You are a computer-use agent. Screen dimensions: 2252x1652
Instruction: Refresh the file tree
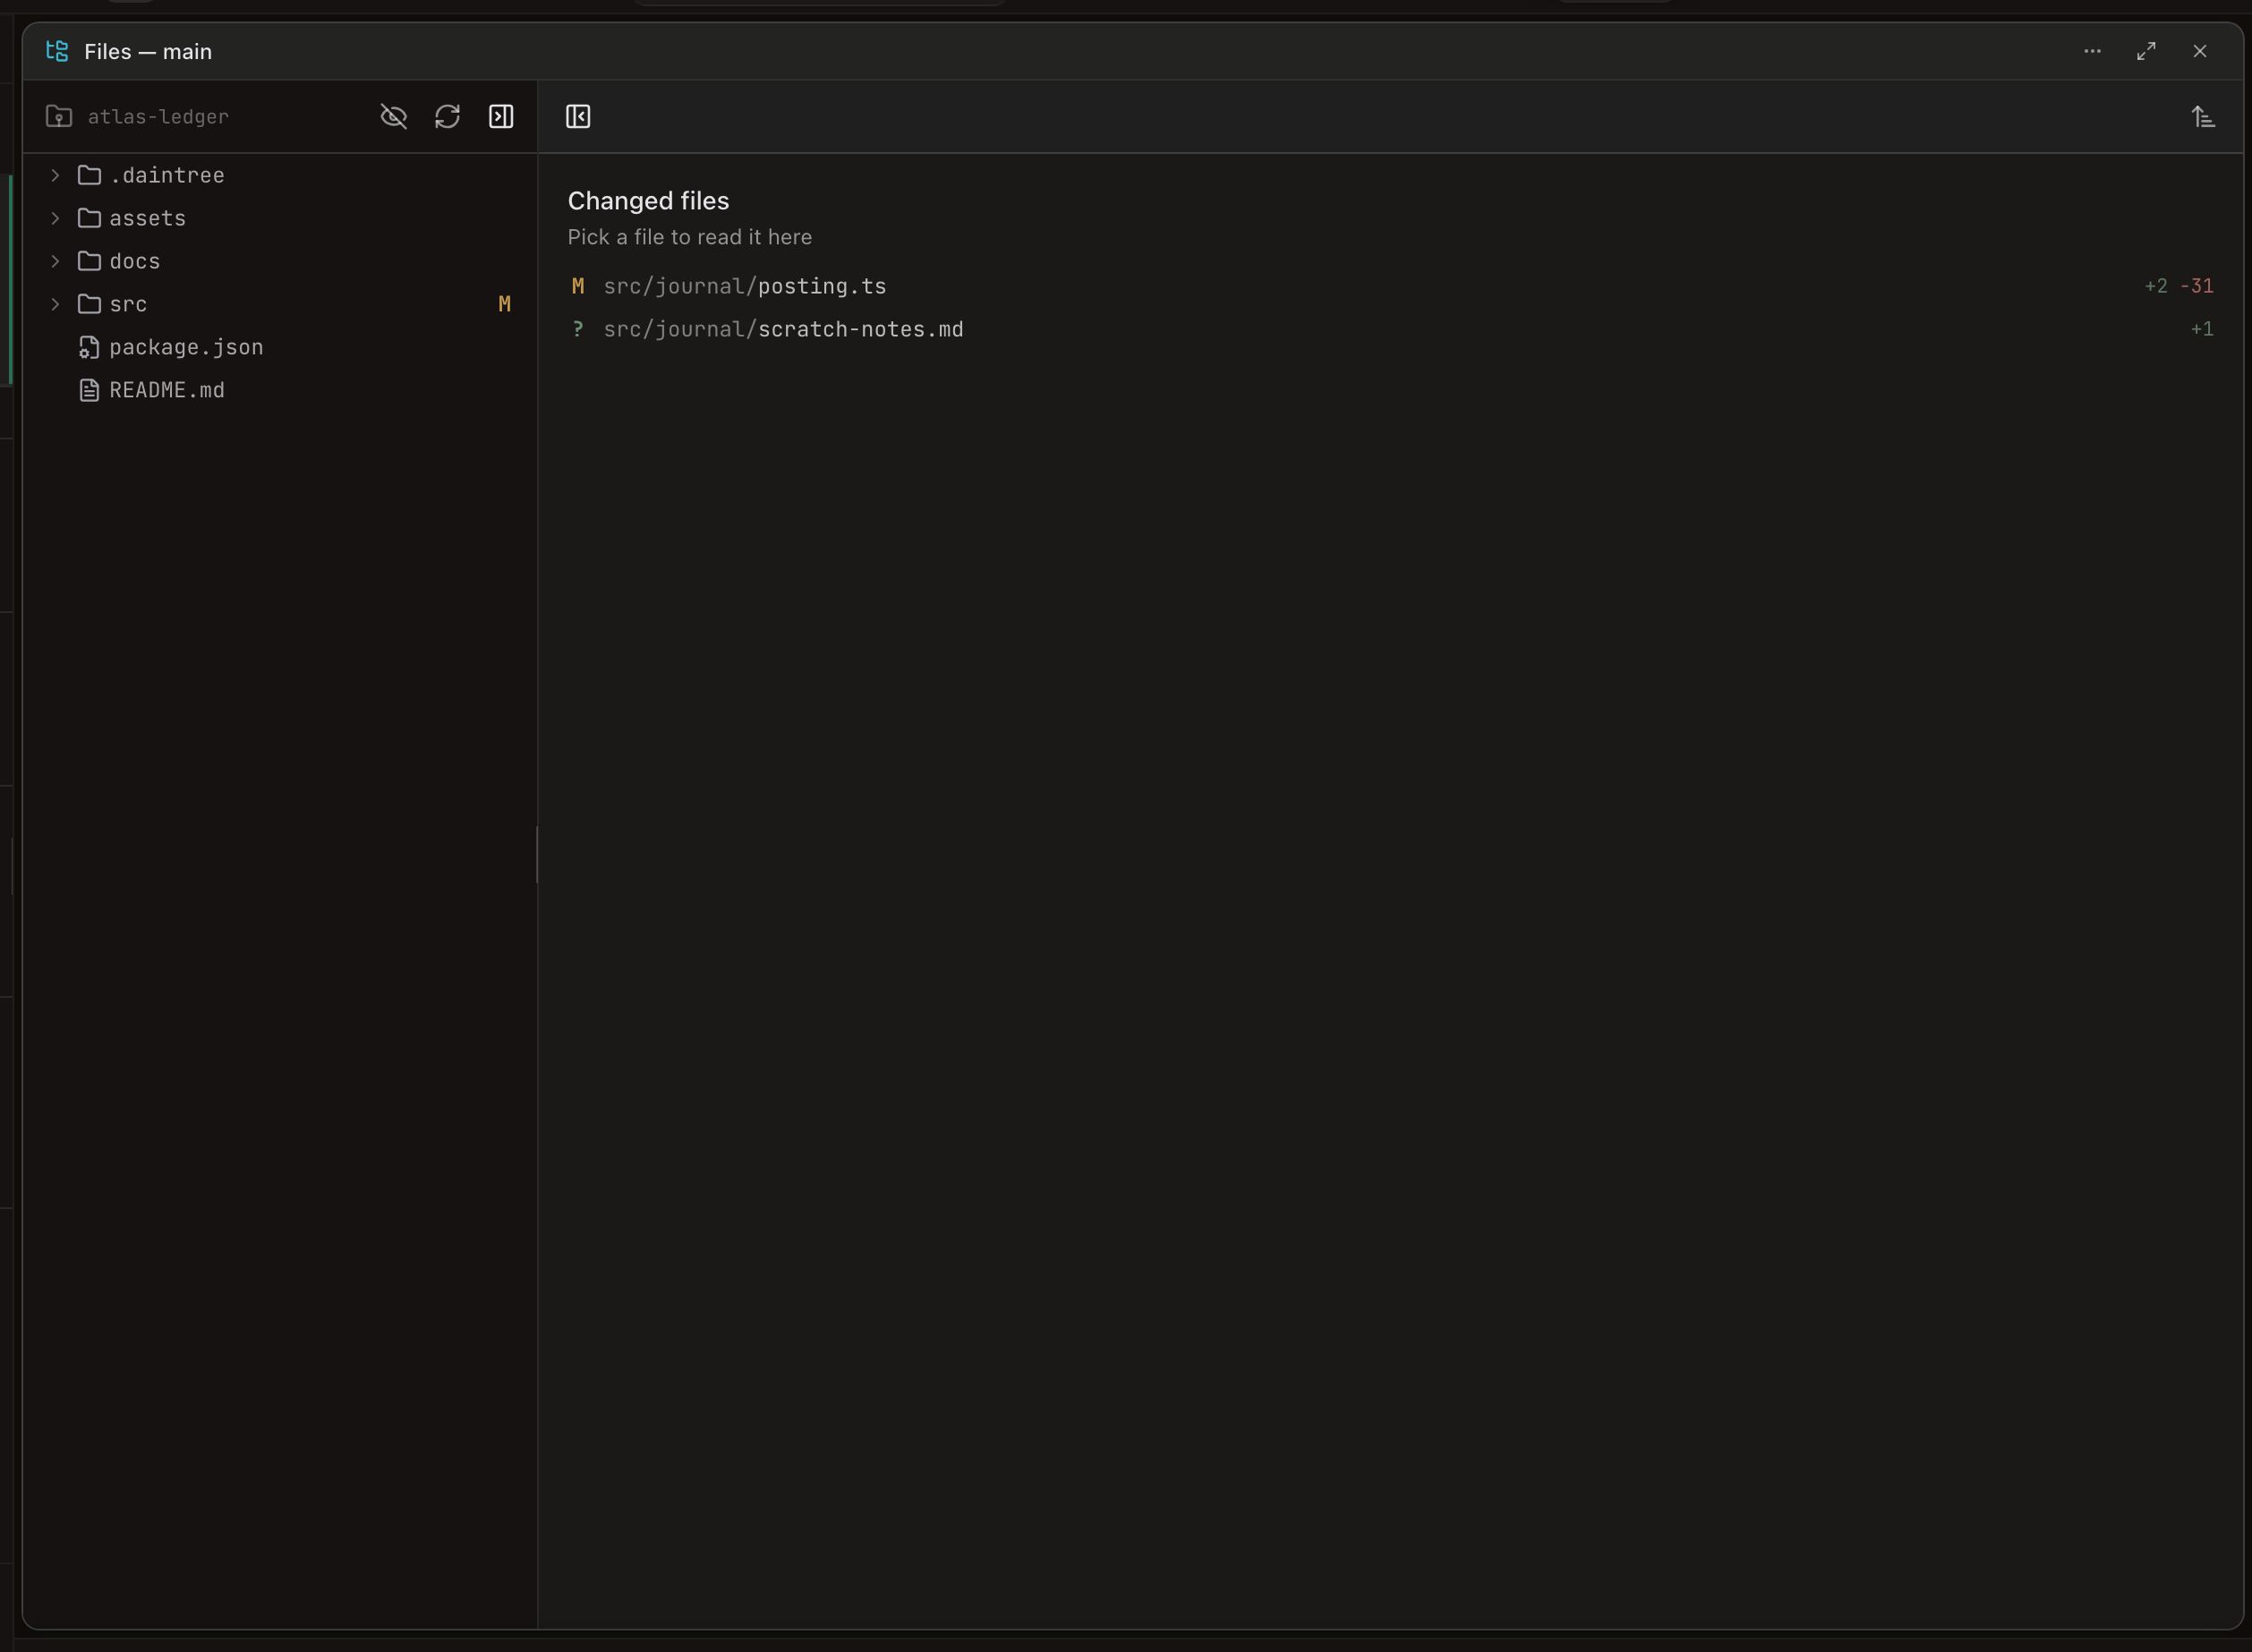[447, 117]
